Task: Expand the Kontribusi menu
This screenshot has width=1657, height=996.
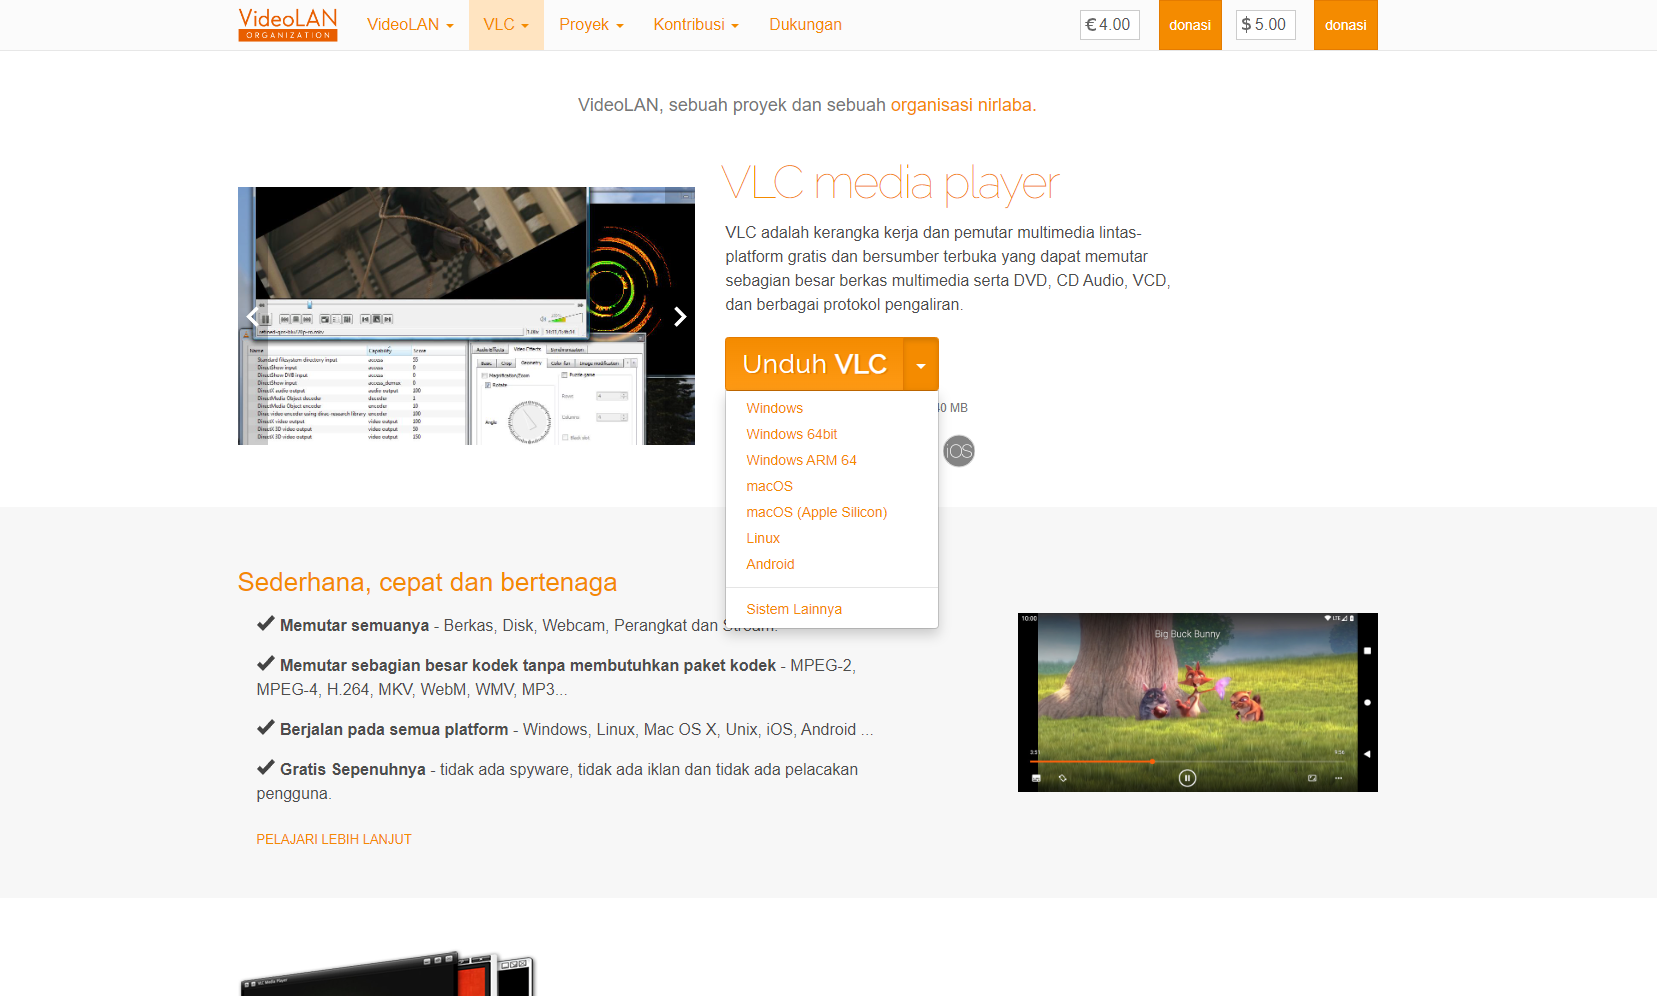Action: (x=696, y=25)
